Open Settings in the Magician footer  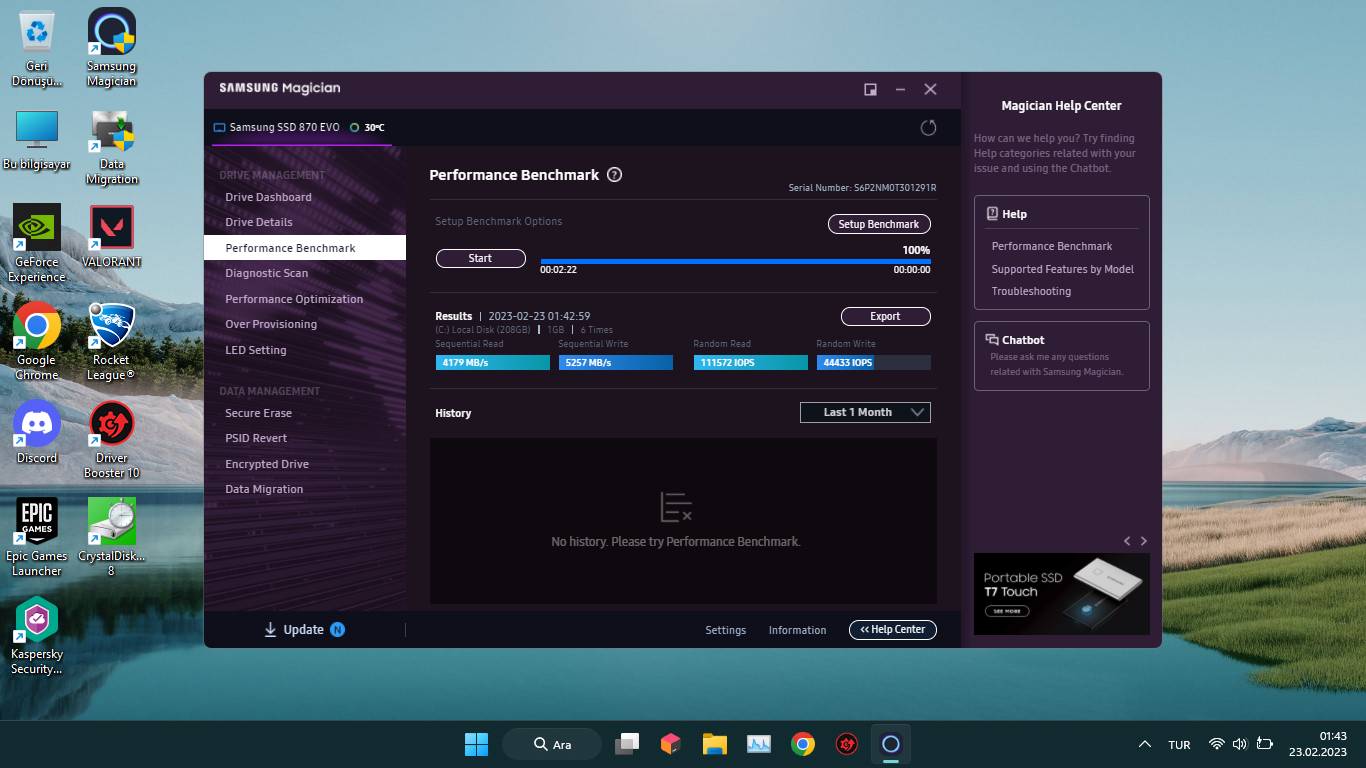click(x=726, y=630)
